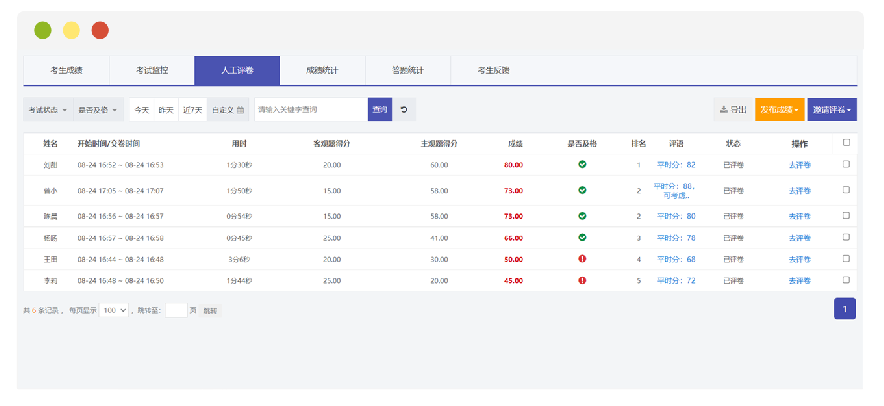
Task: Click the blue 查询 search button
Action: (380, 109)
